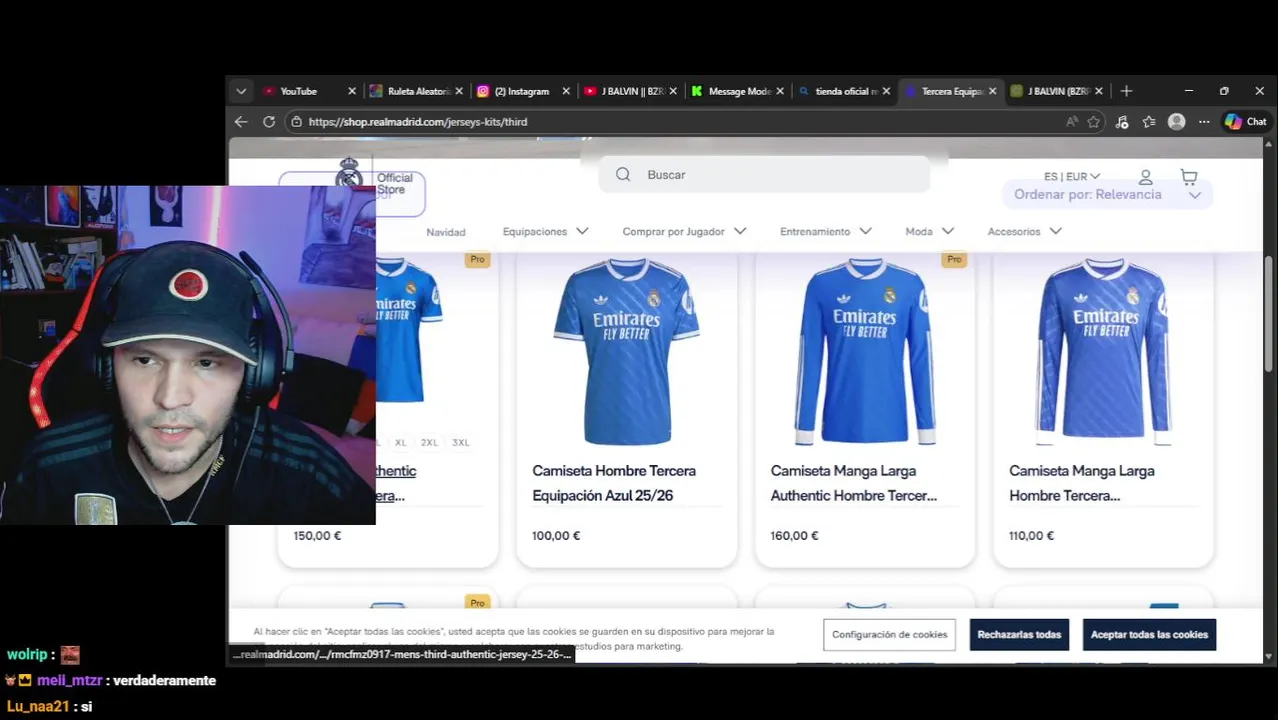Open the user account icon
The image size is (1278, 720).
click(1146, 177)
